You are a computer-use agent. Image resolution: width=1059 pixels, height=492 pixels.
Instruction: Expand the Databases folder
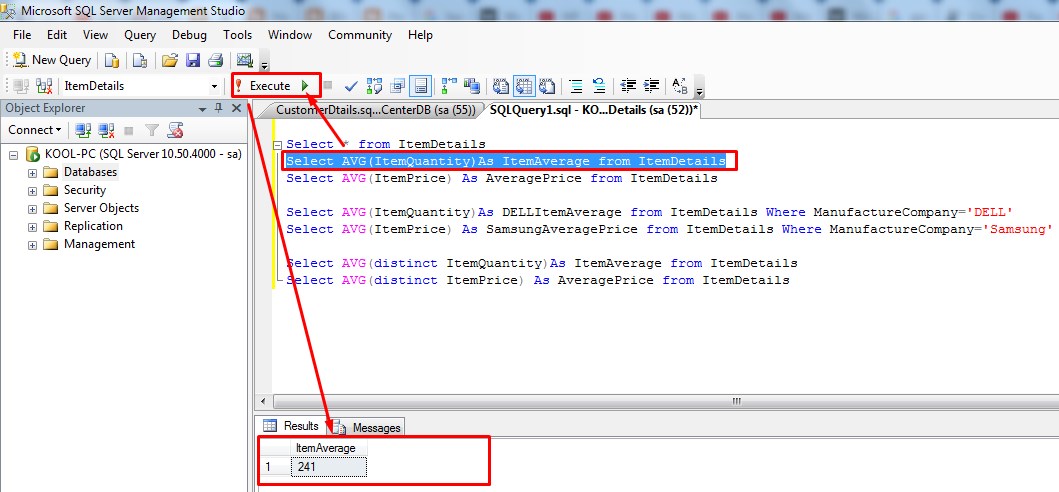click(x=32, y=173)
